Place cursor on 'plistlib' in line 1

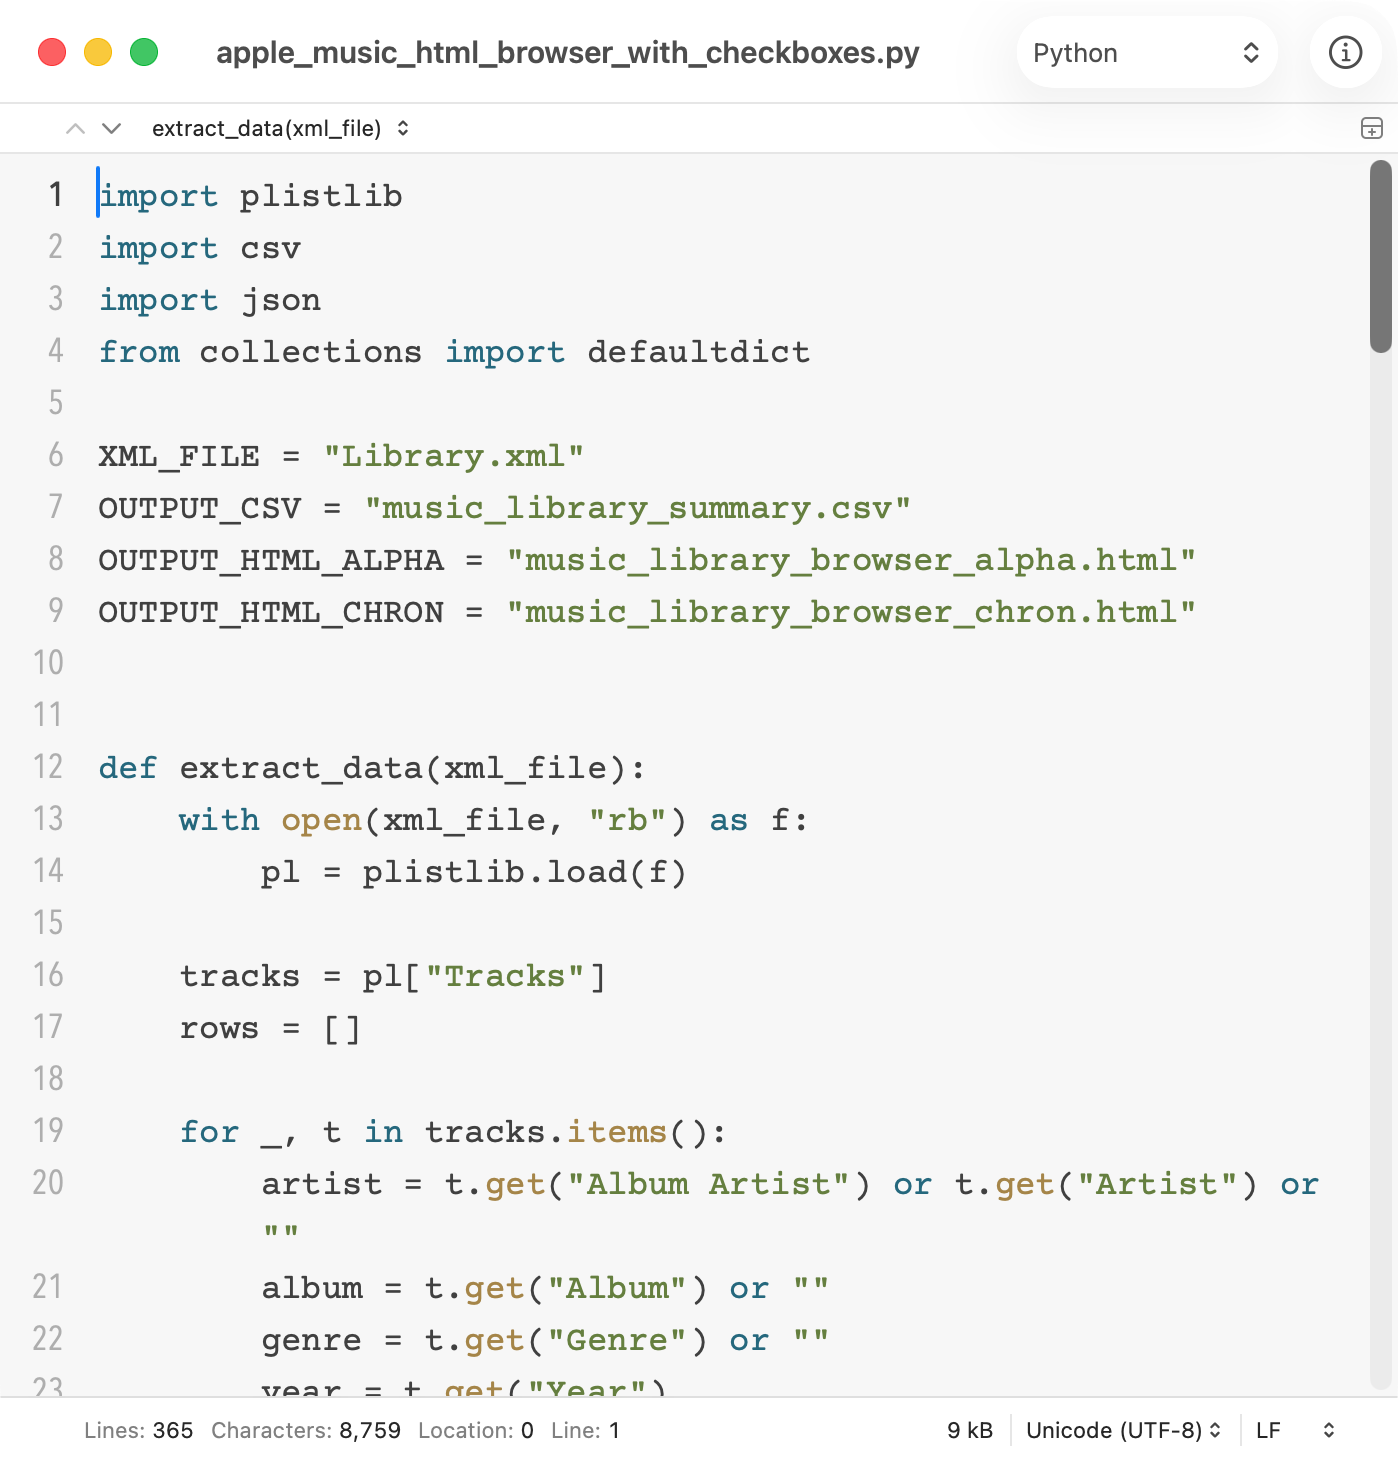(321, 196)
